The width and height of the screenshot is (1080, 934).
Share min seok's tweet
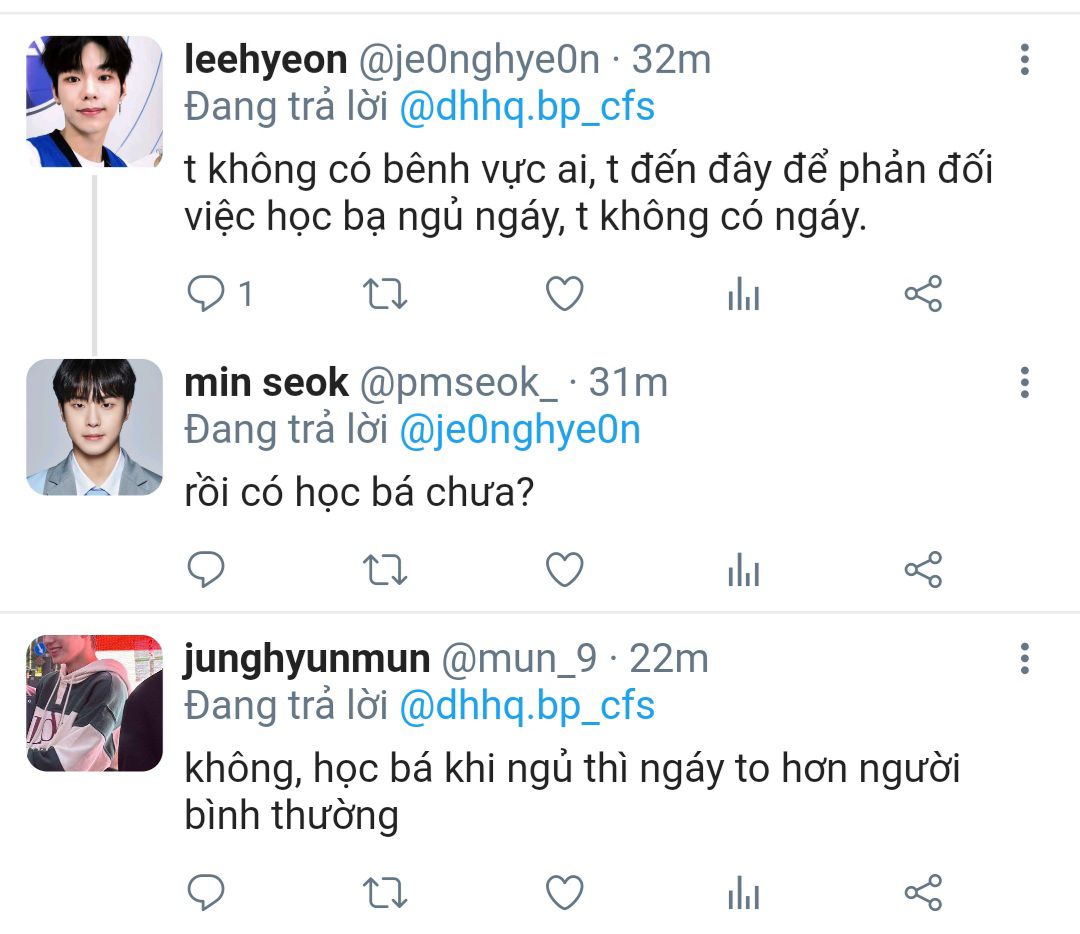[923, 570]
